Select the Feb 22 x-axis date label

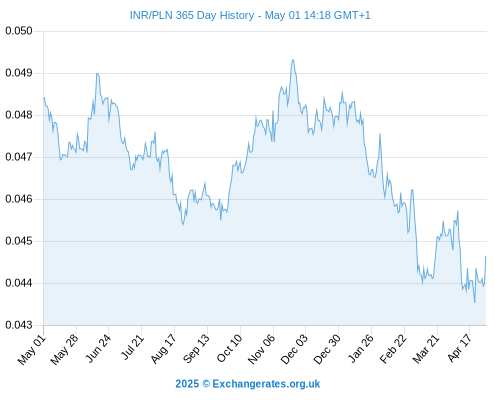tap(393, 349)
